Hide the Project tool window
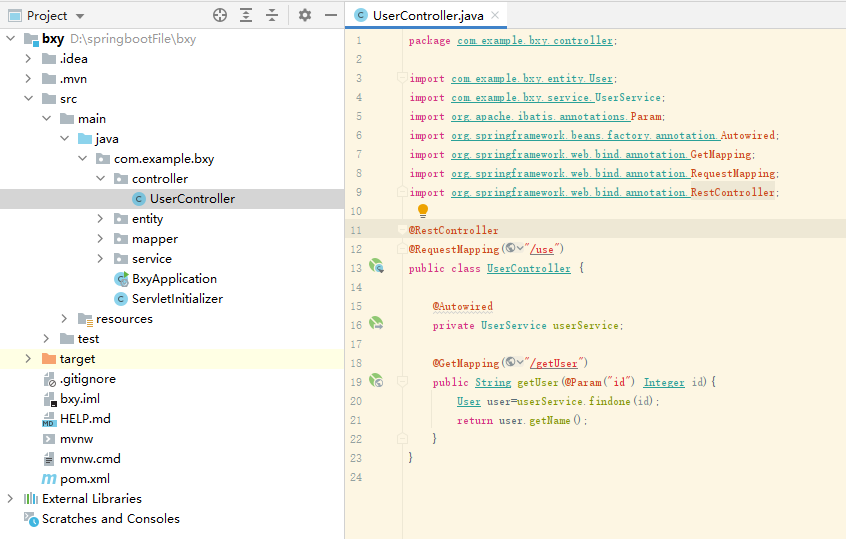 click(331, 15)
